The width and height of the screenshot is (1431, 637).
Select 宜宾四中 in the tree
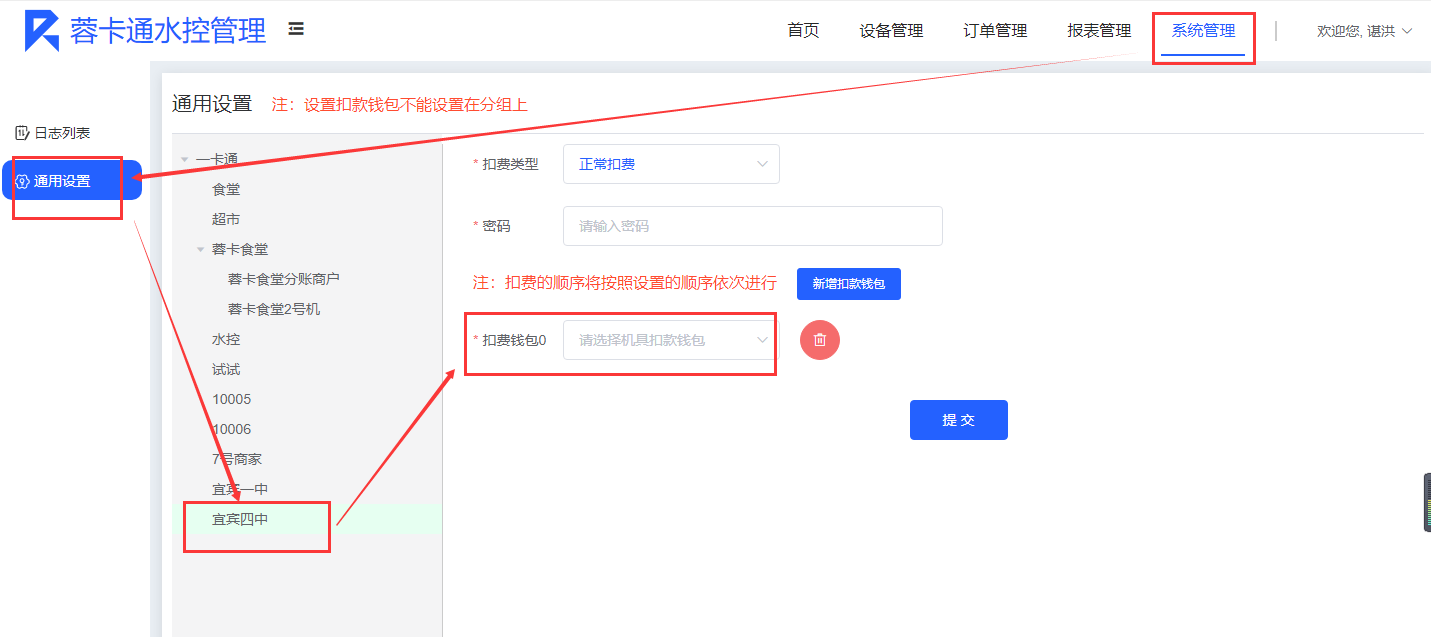(240, 519)
